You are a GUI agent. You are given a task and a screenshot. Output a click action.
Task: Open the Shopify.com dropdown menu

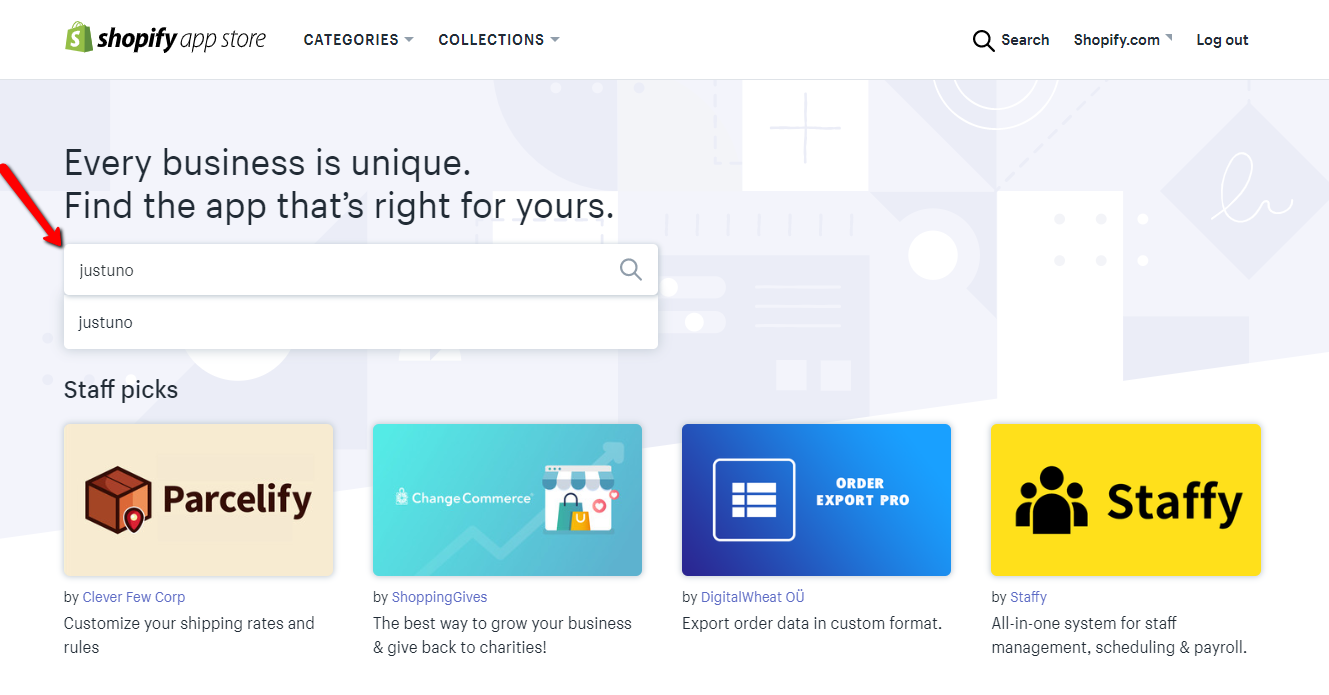tap(1122, 39)
